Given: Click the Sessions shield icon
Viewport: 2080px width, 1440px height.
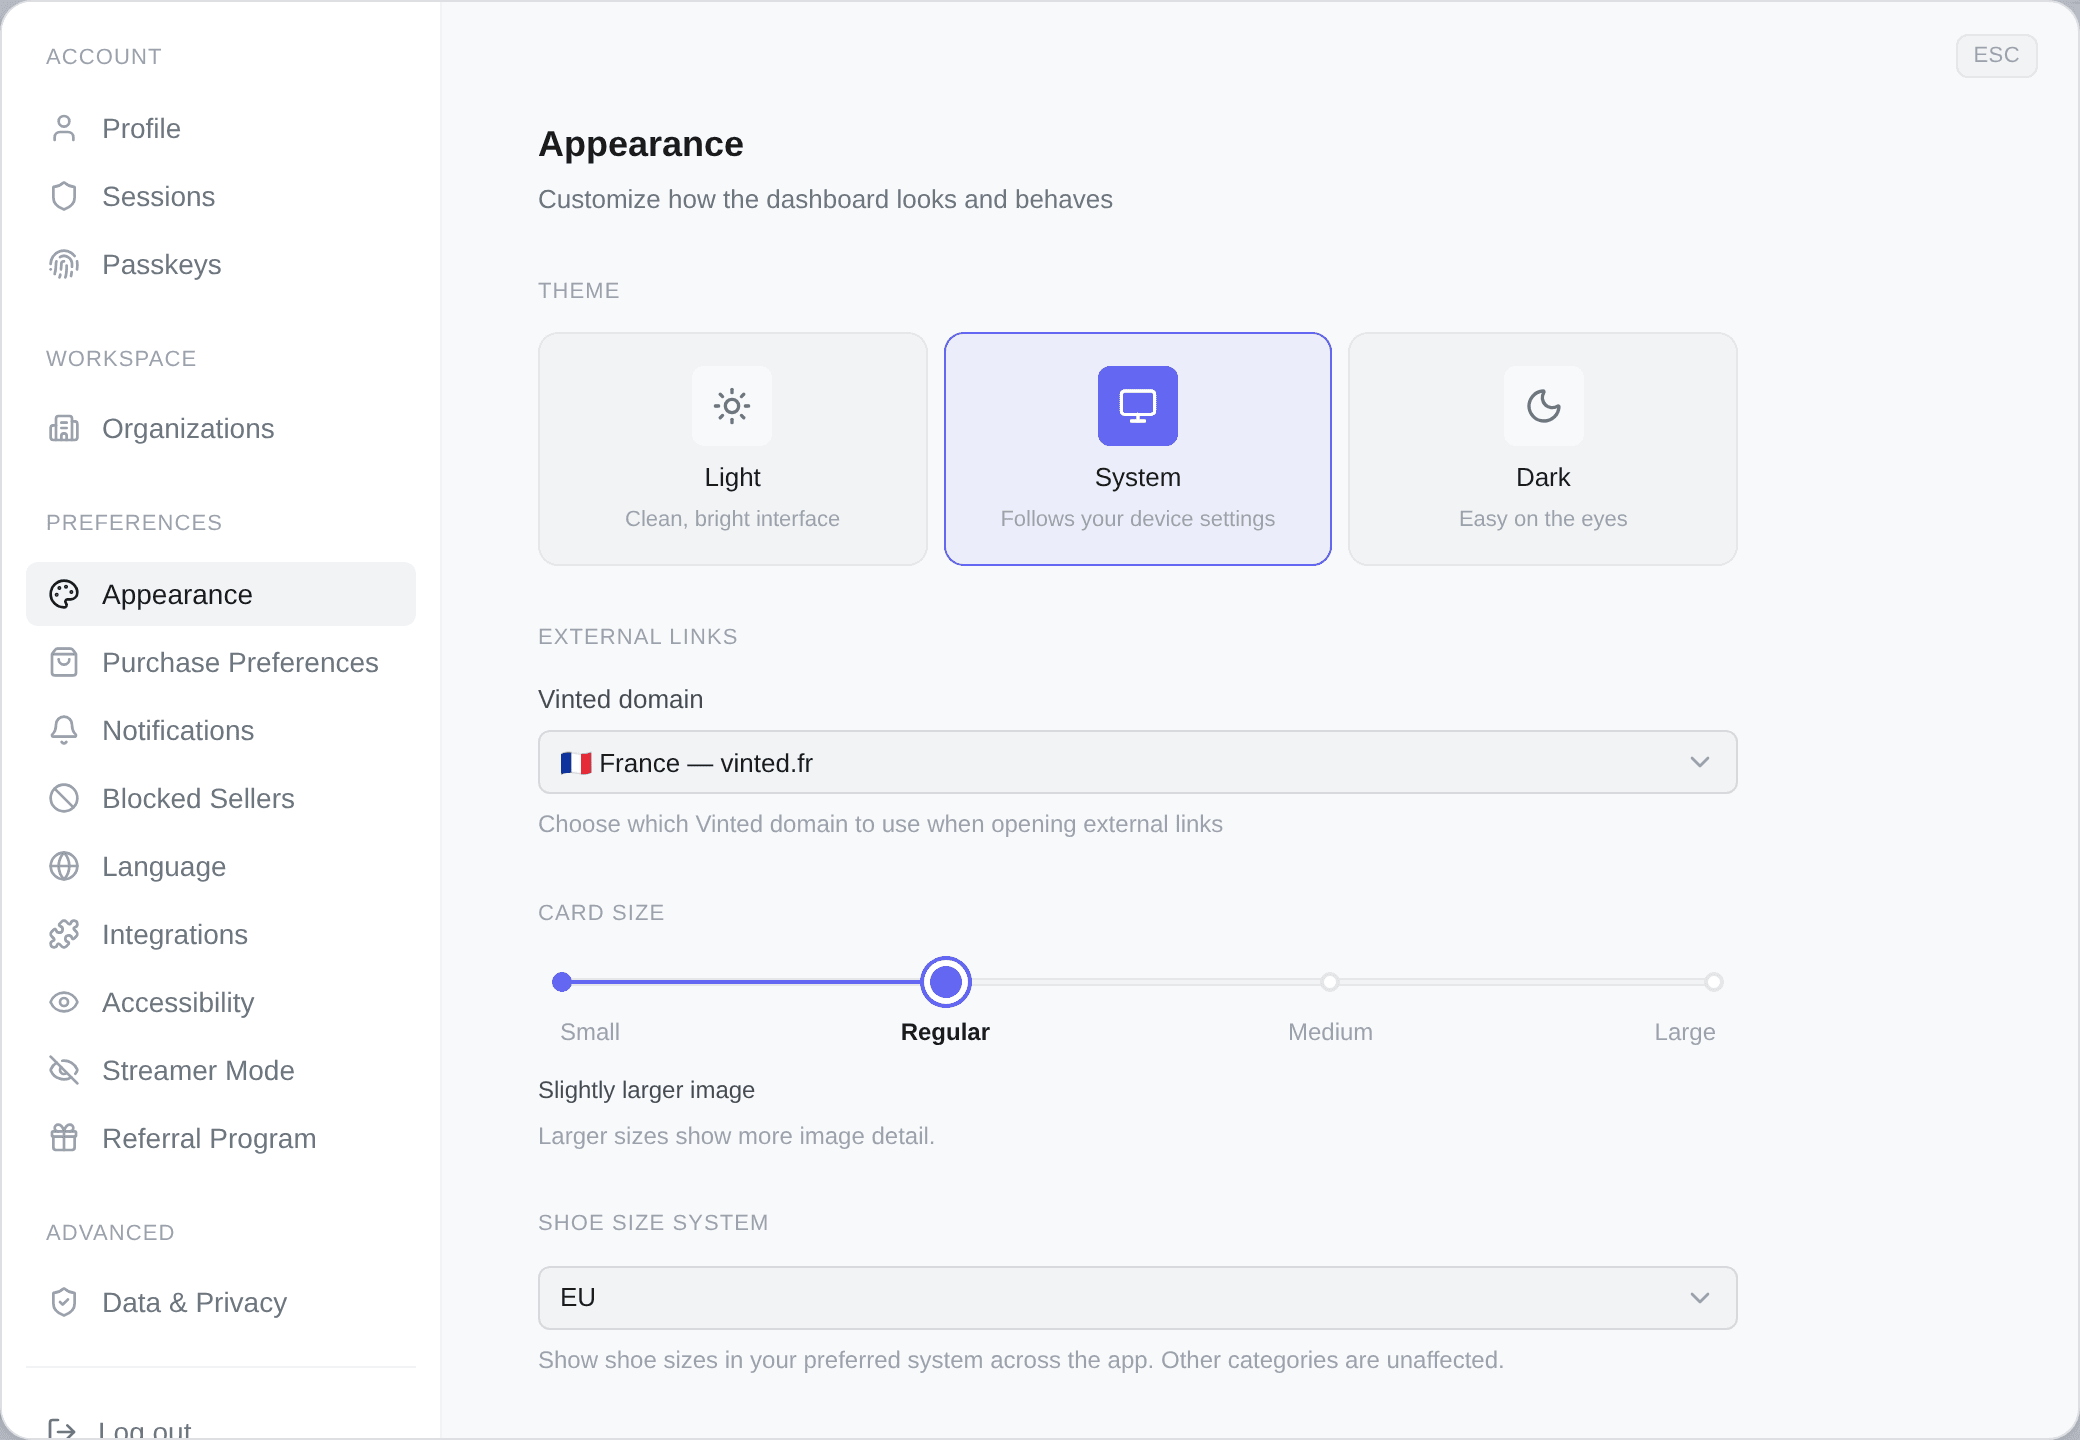Looking at the screenshot, I should [64, 197].
